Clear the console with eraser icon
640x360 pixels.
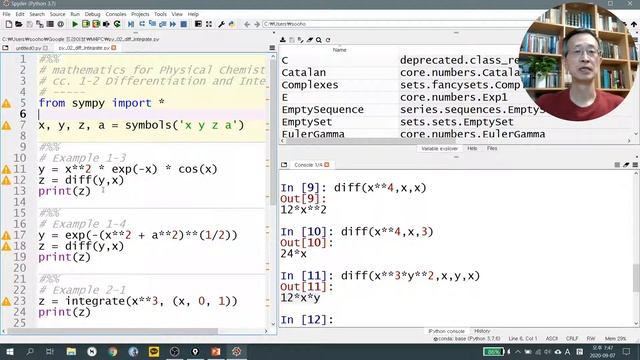coord(626,165)
